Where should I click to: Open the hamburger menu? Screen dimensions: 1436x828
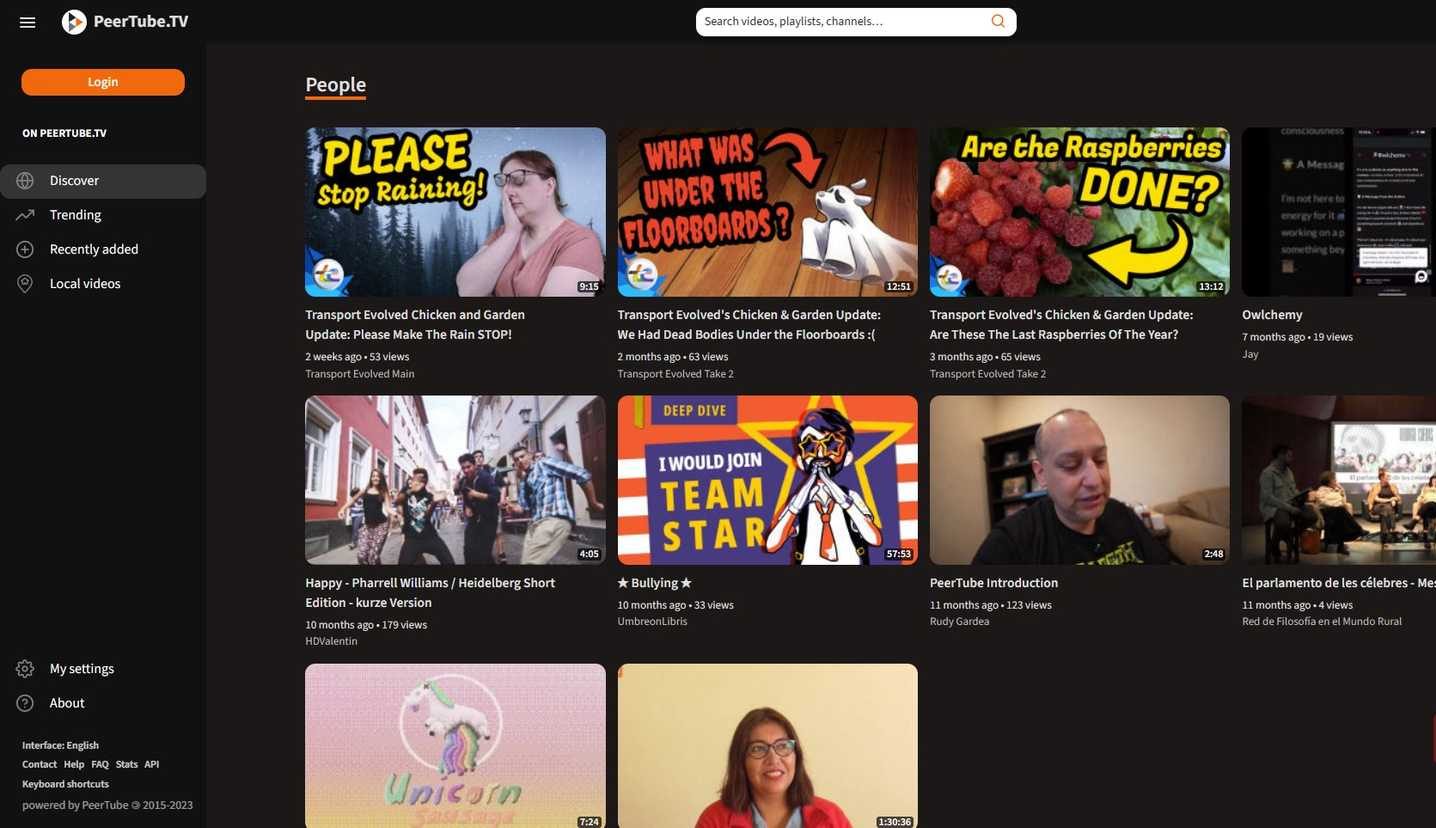tap(27, 21)
